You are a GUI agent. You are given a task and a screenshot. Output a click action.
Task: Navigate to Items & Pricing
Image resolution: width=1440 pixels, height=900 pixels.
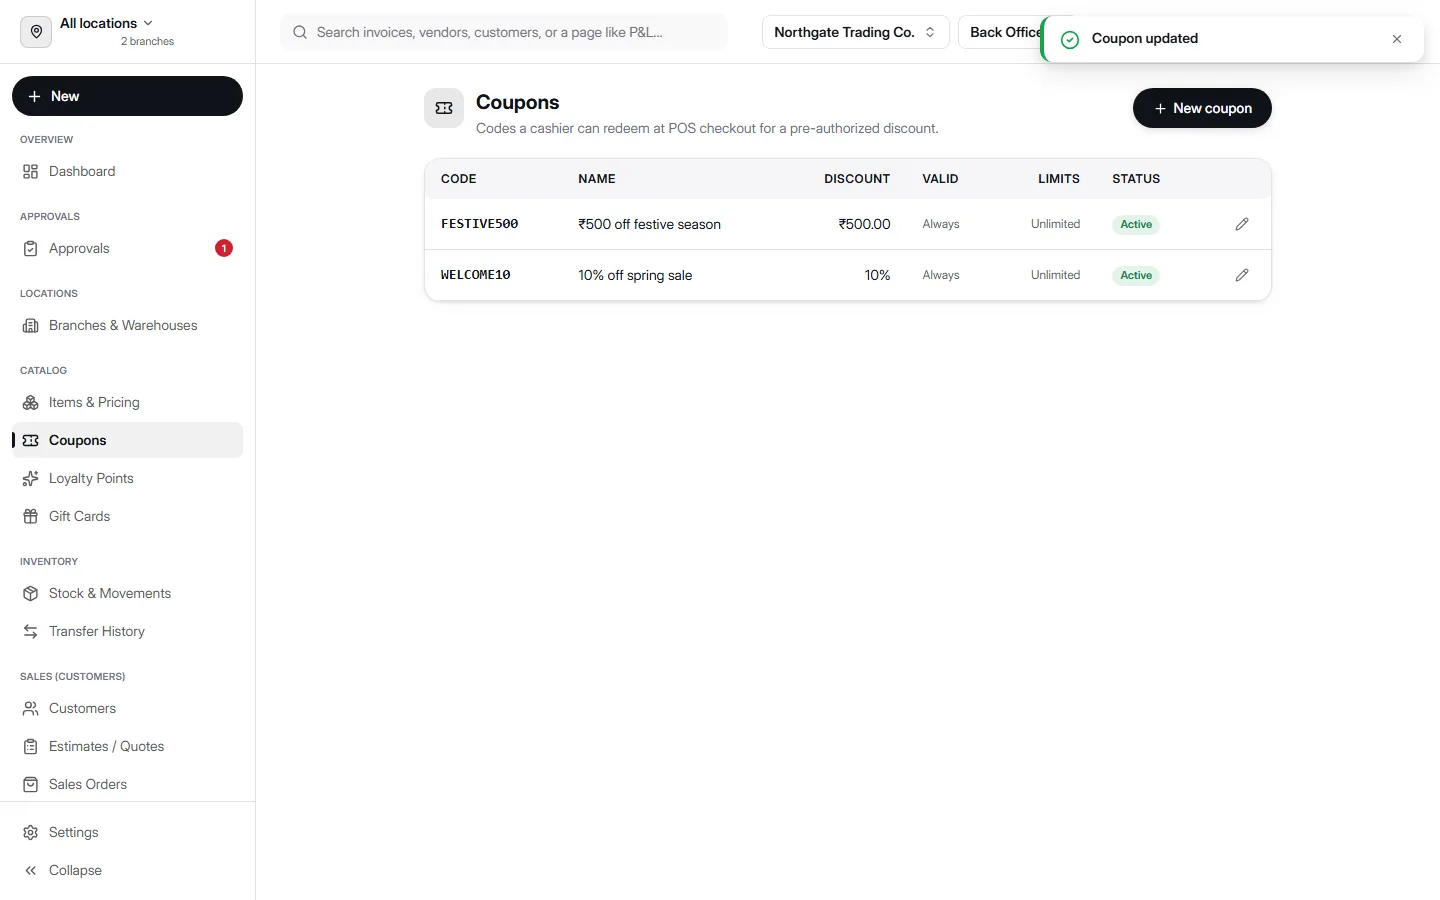(127, 402)
